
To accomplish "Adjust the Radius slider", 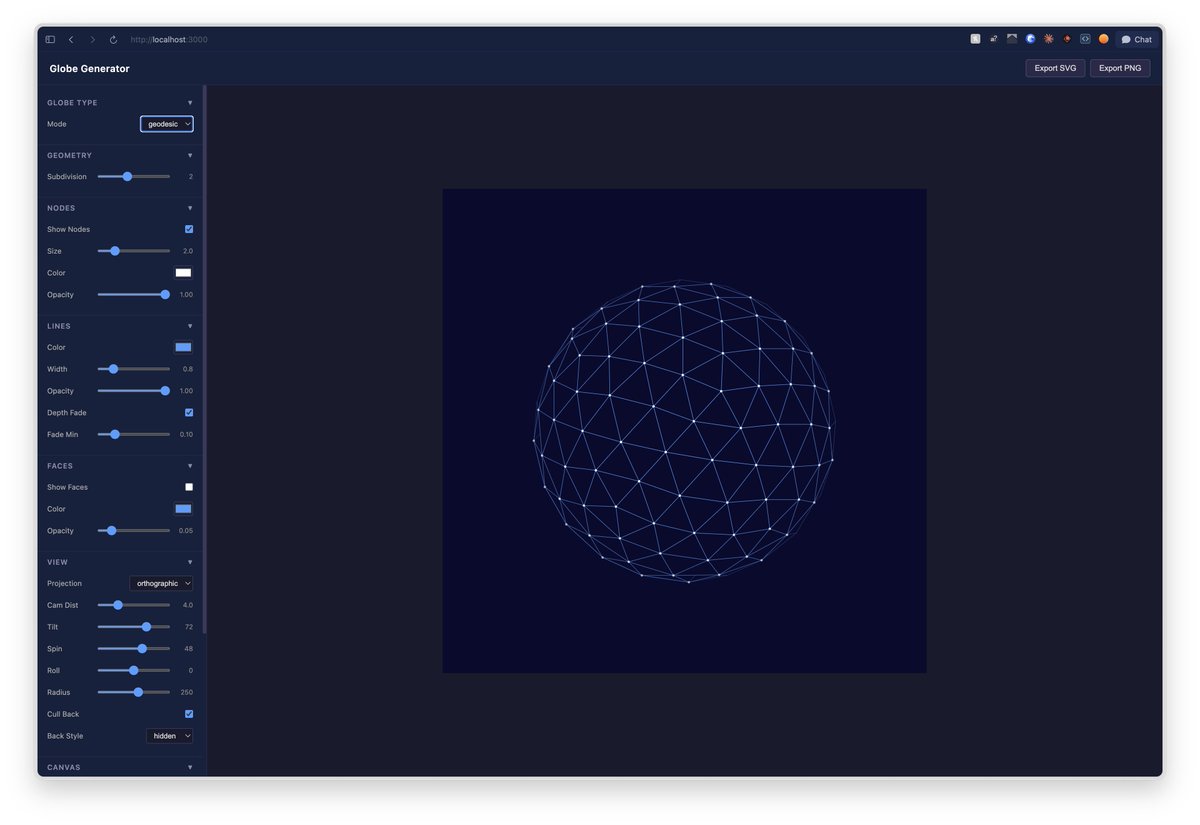I will (x=133, y=692).
